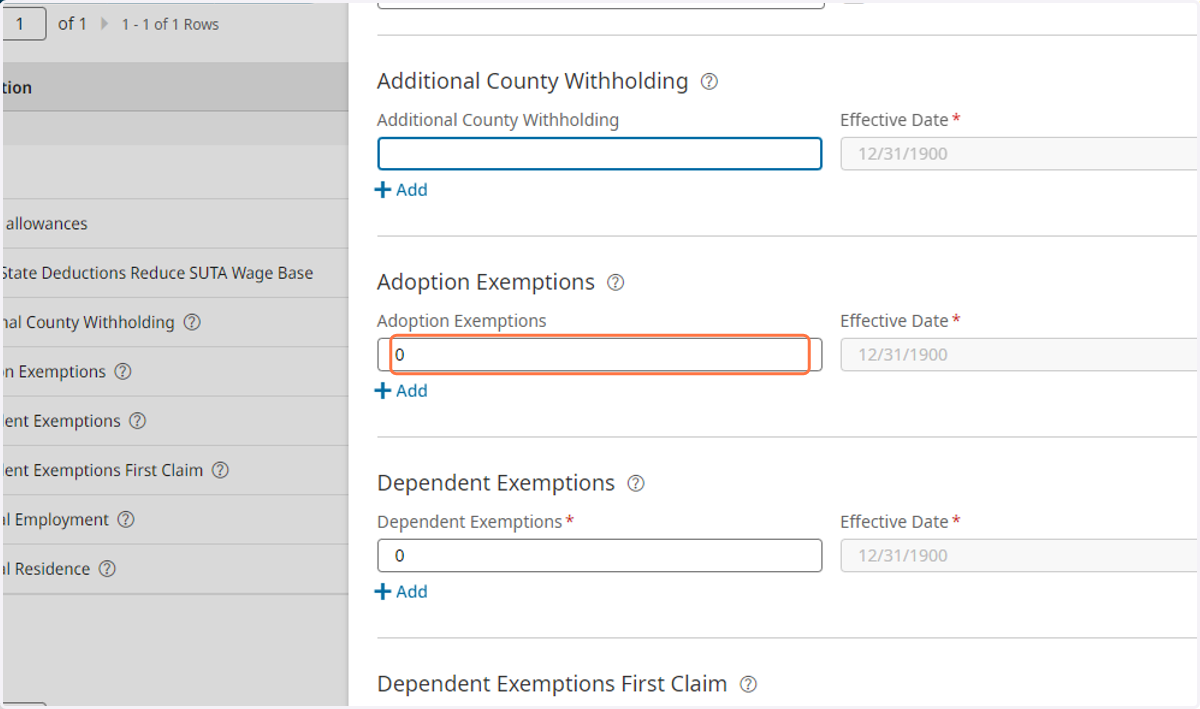Click the 'Additional County Withholding' section heading

tap(533, 81)
